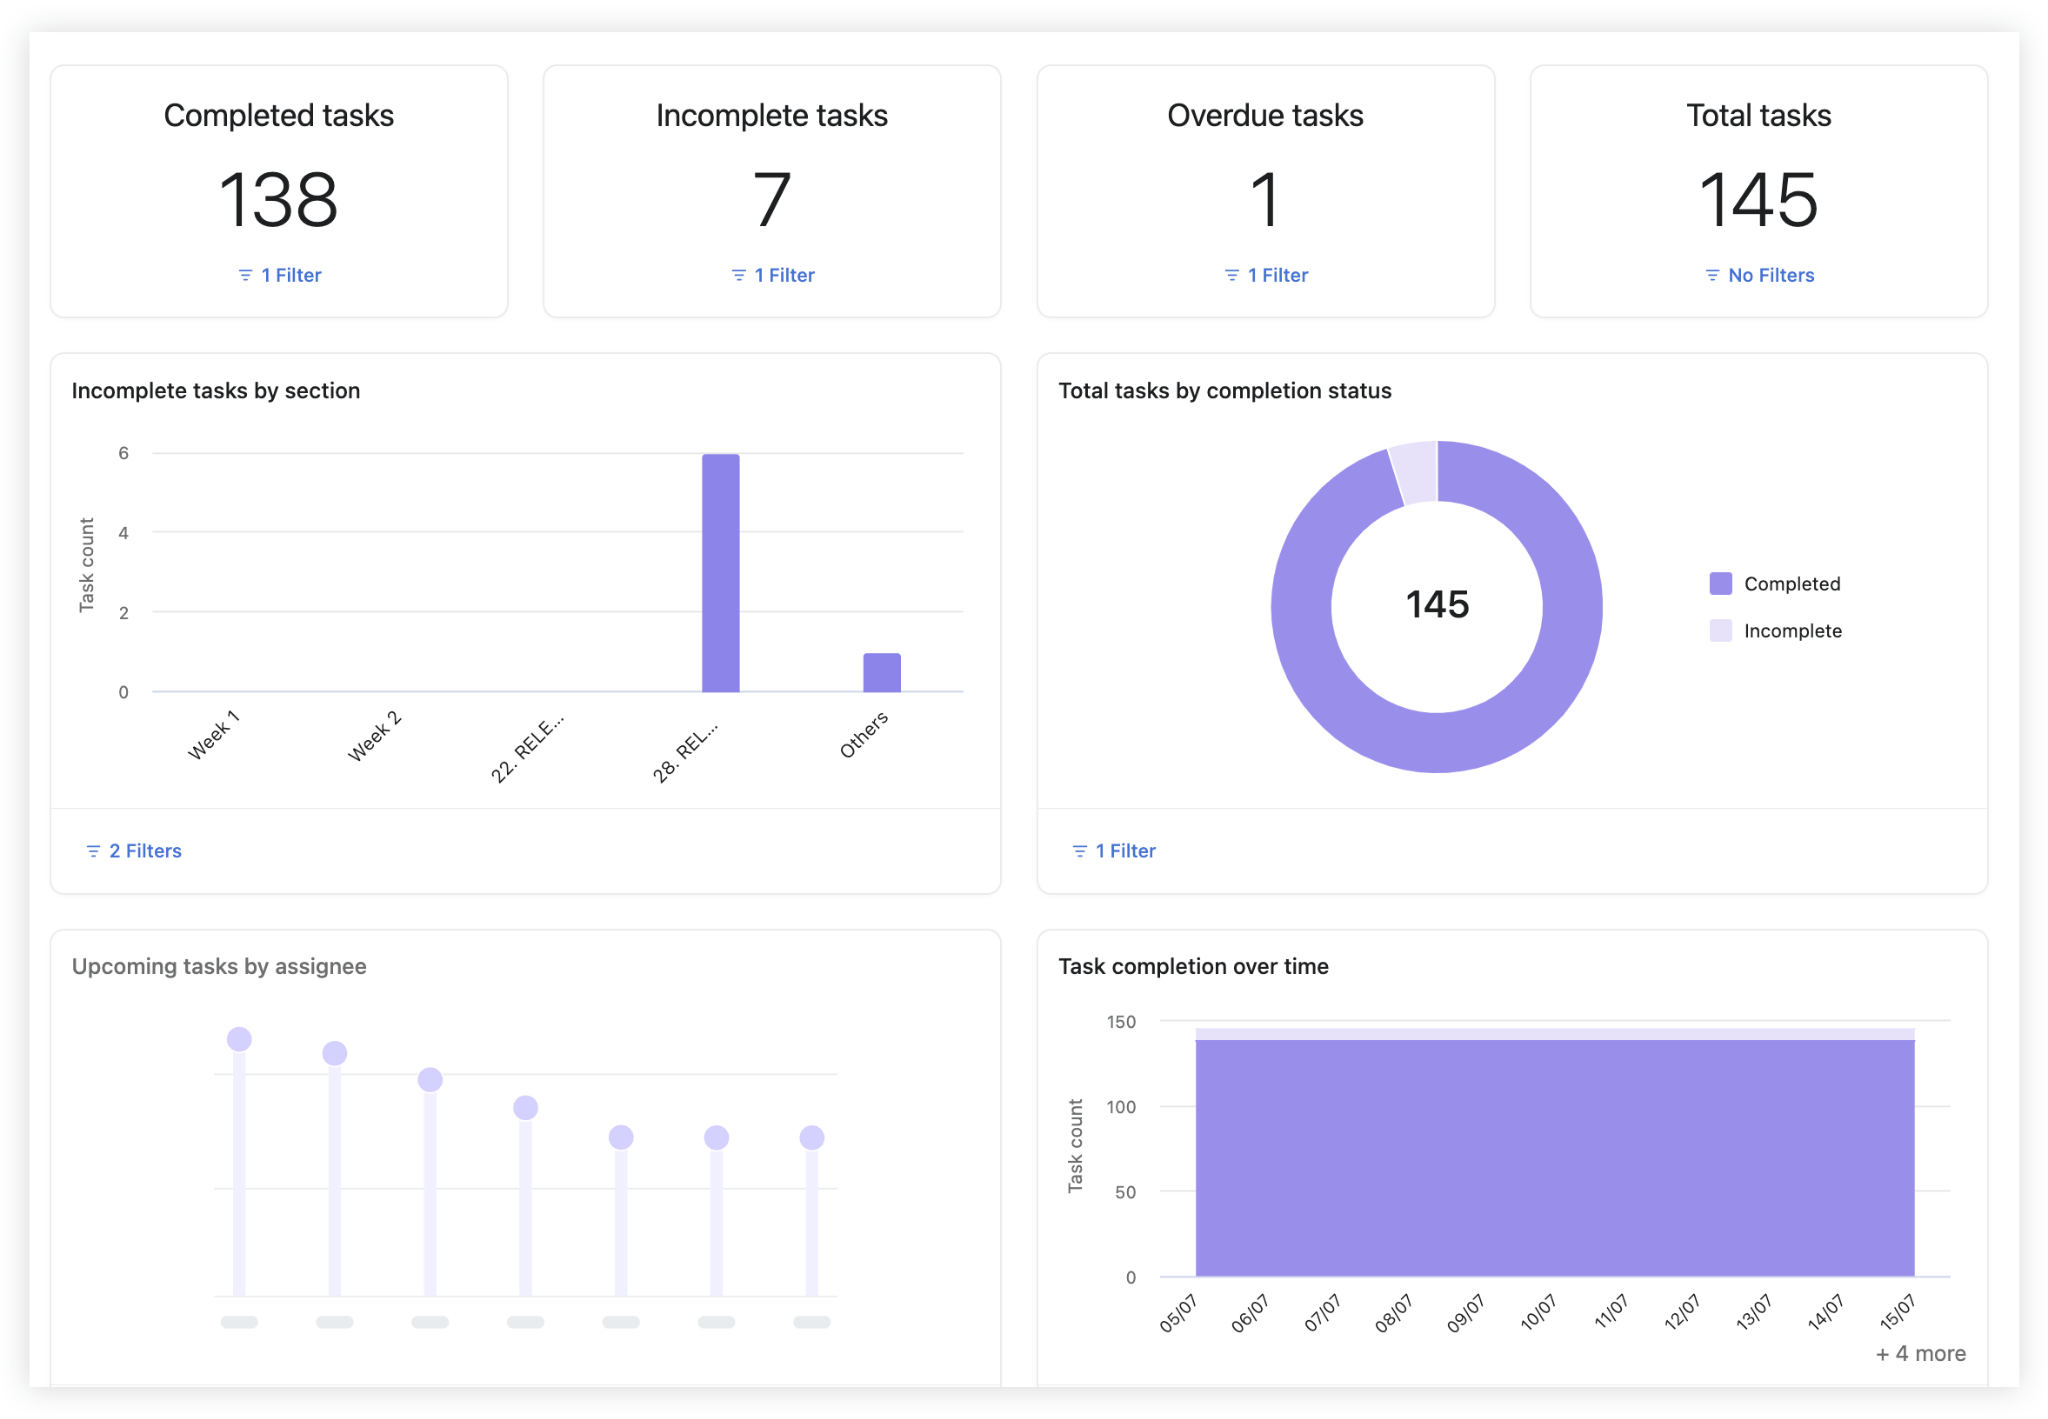Open the Overdue tasks number card
The height and width of the screenshot is (1419, 2048).
point(1265,199)
